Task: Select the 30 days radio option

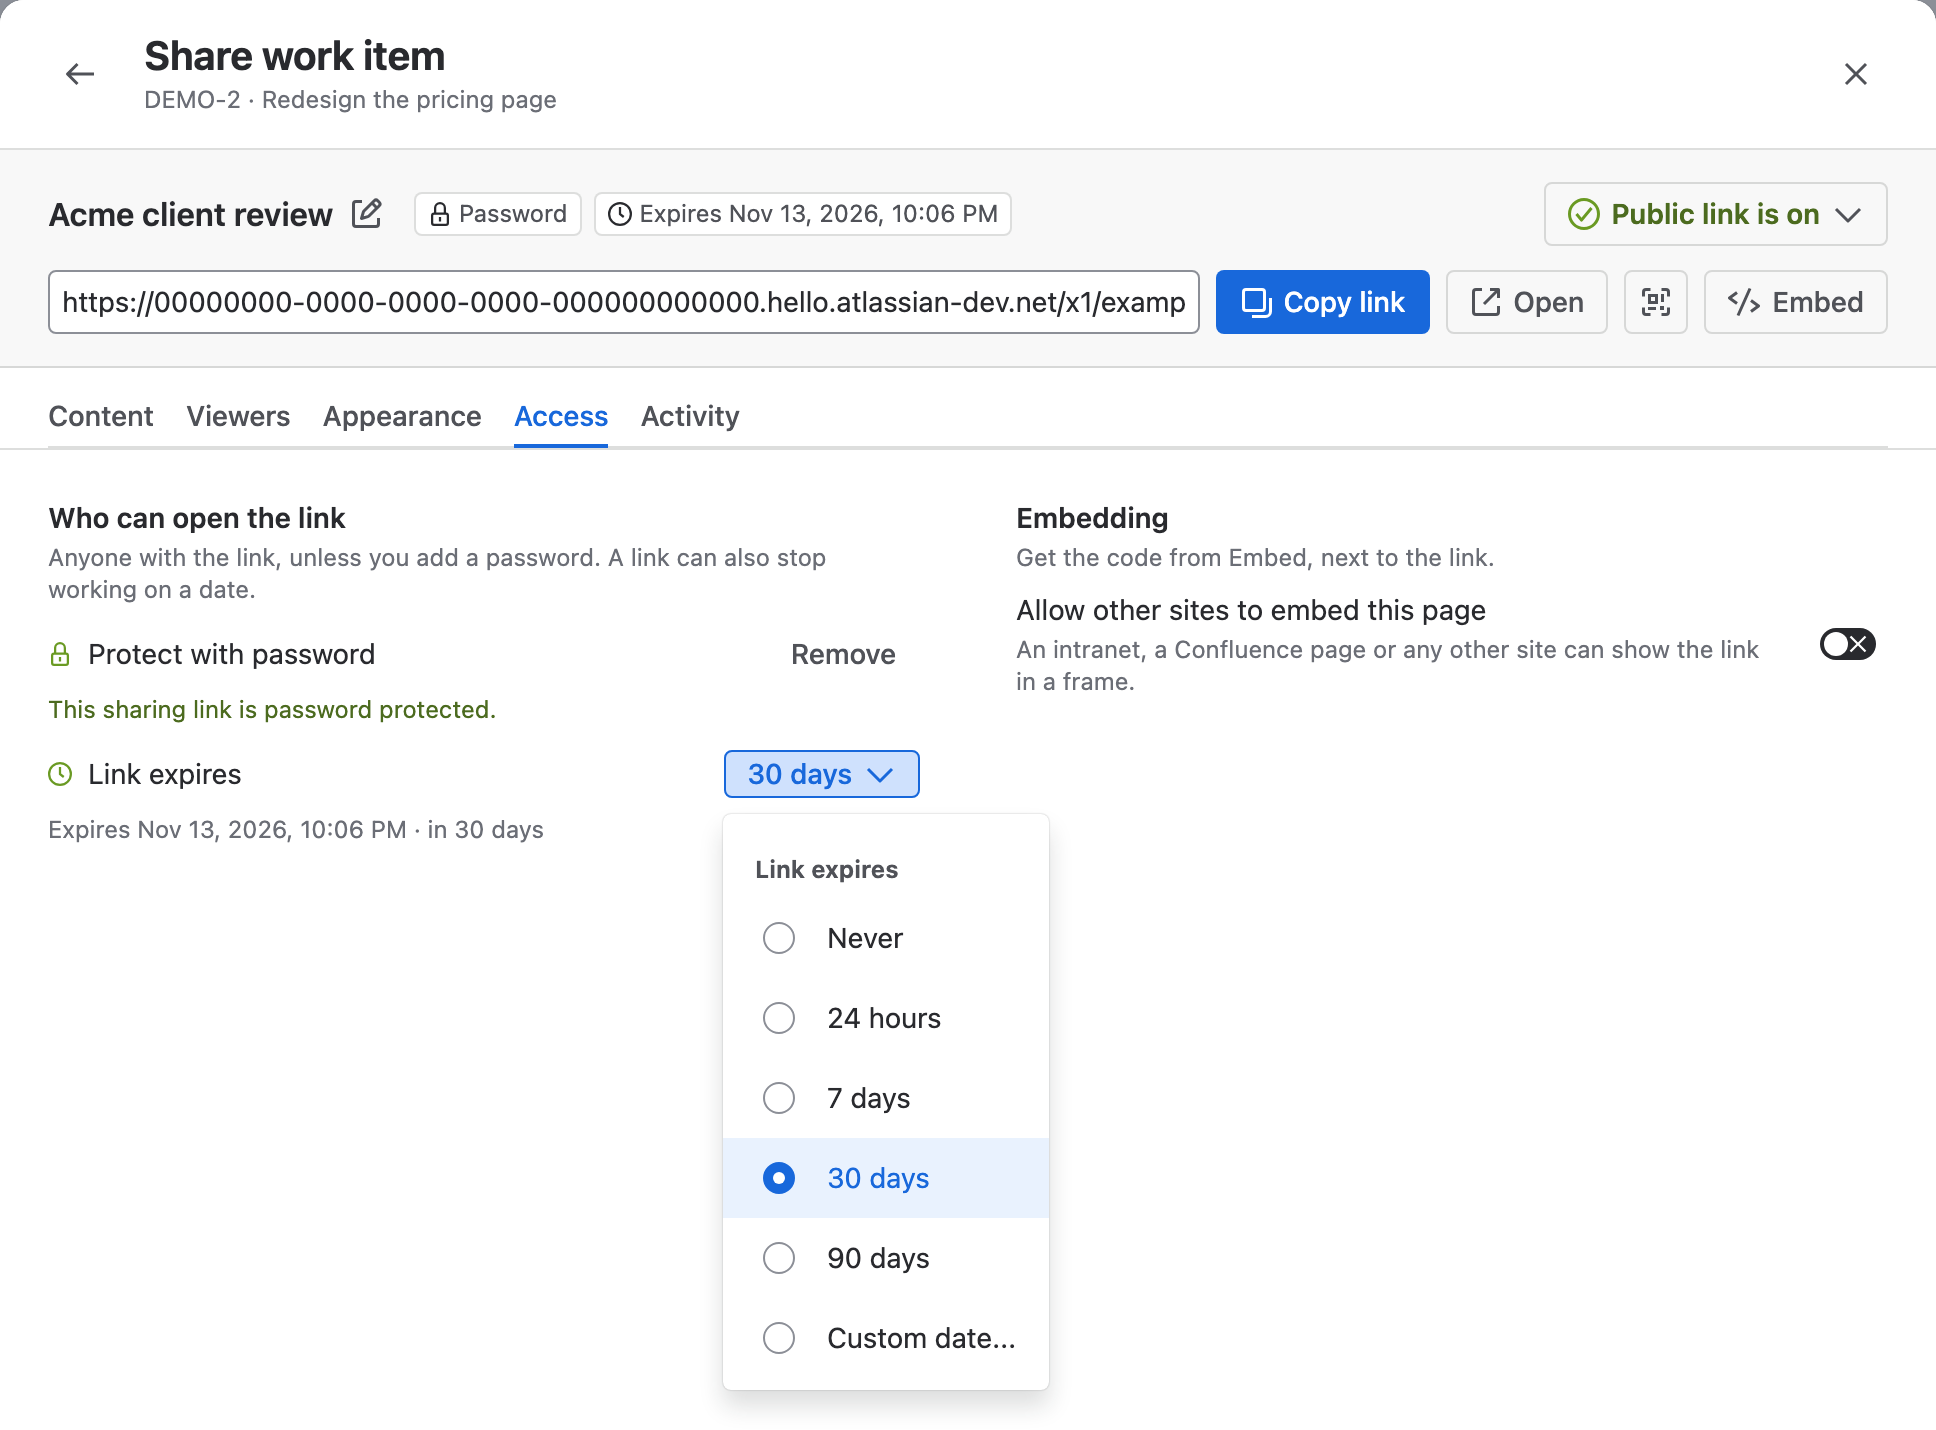Action: (x=886, y=1178)
